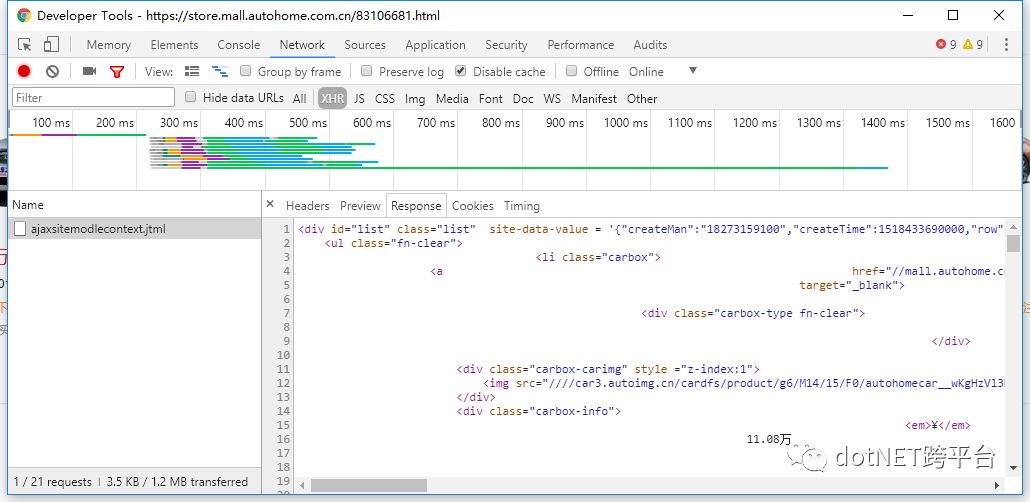Open the throttling dropdown arrow
The image size is (1030, 502).
692,71
